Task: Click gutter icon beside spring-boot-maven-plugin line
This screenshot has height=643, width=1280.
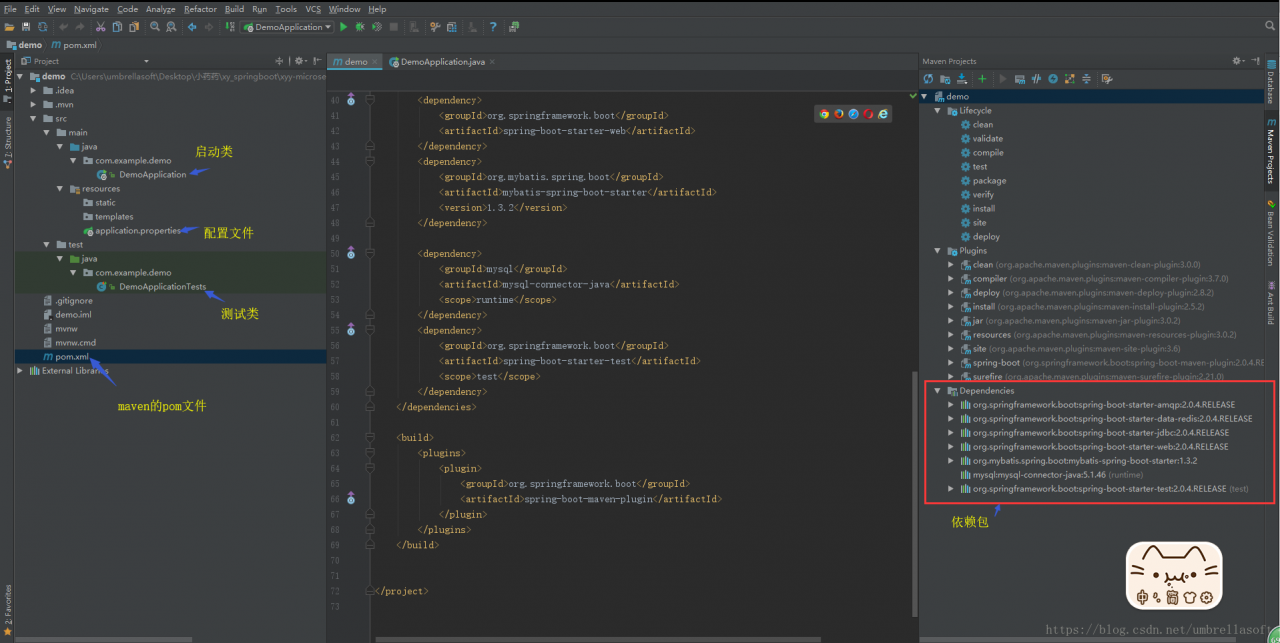Action: 351,498
